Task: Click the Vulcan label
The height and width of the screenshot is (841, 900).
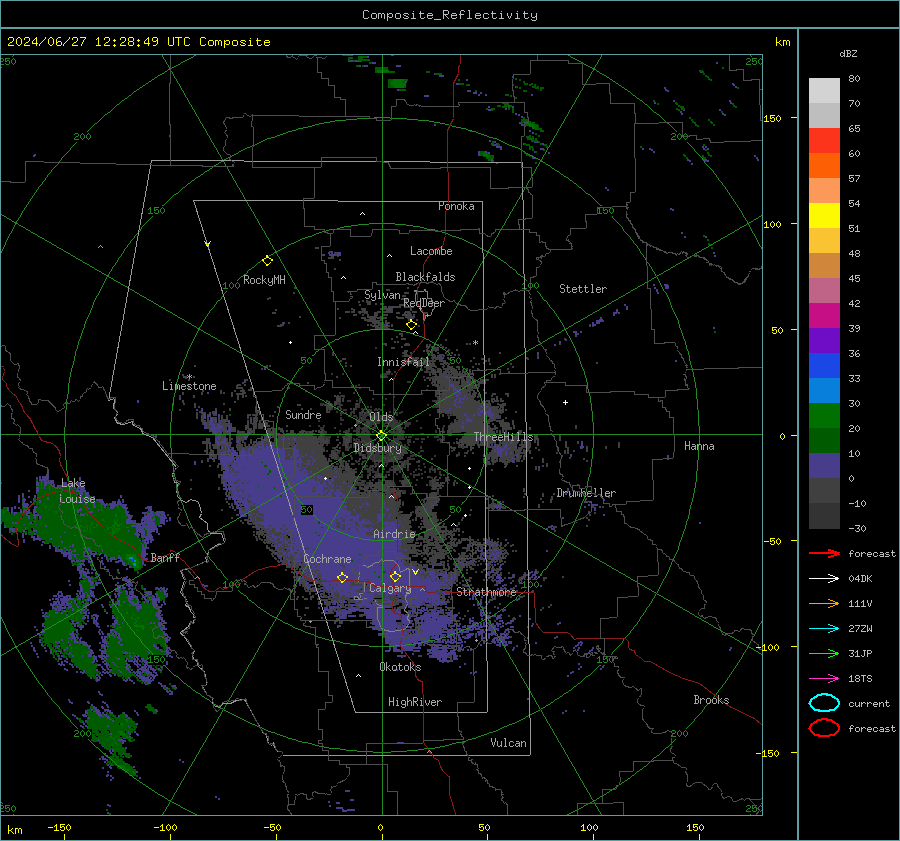Action: (508, 743)
